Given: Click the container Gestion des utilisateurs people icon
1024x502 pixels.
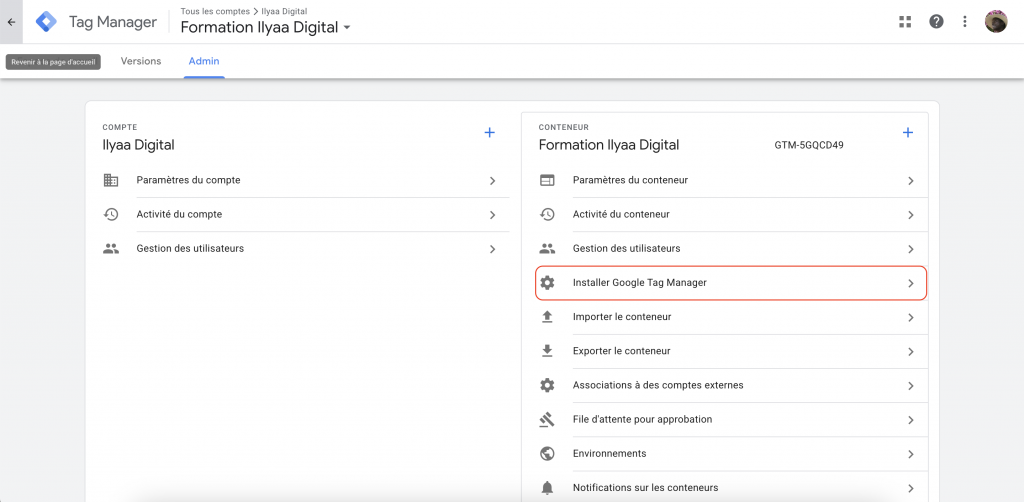Looking at the screenshot, I should [547, 249].
